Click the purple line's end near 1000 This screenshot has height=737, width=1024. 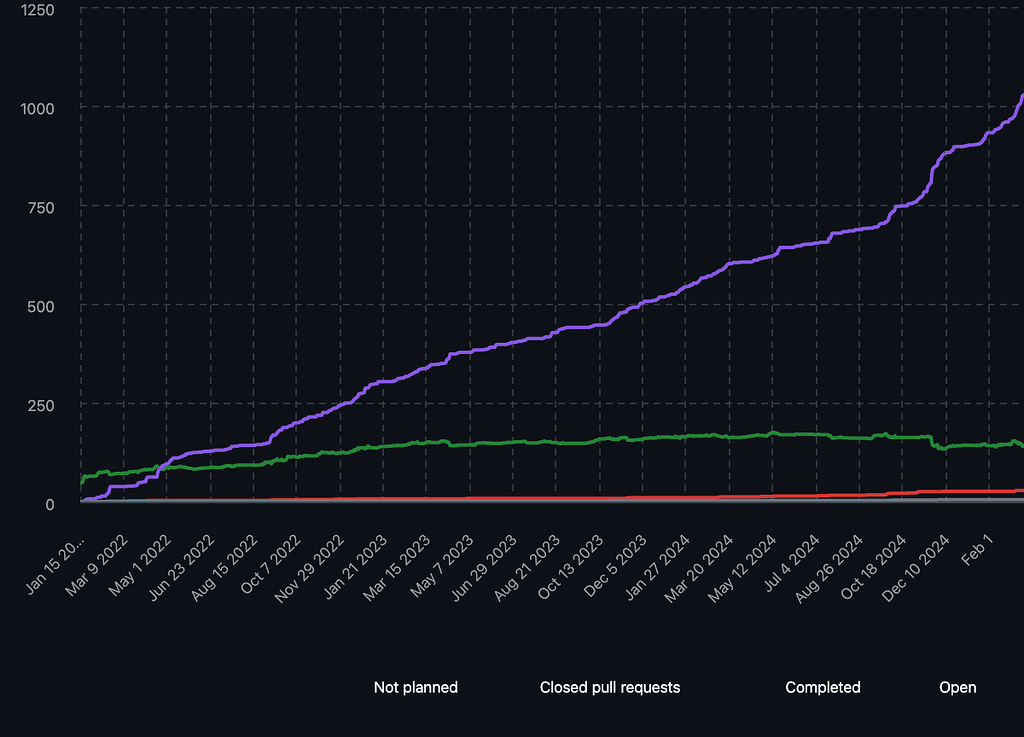point(1020,98)
